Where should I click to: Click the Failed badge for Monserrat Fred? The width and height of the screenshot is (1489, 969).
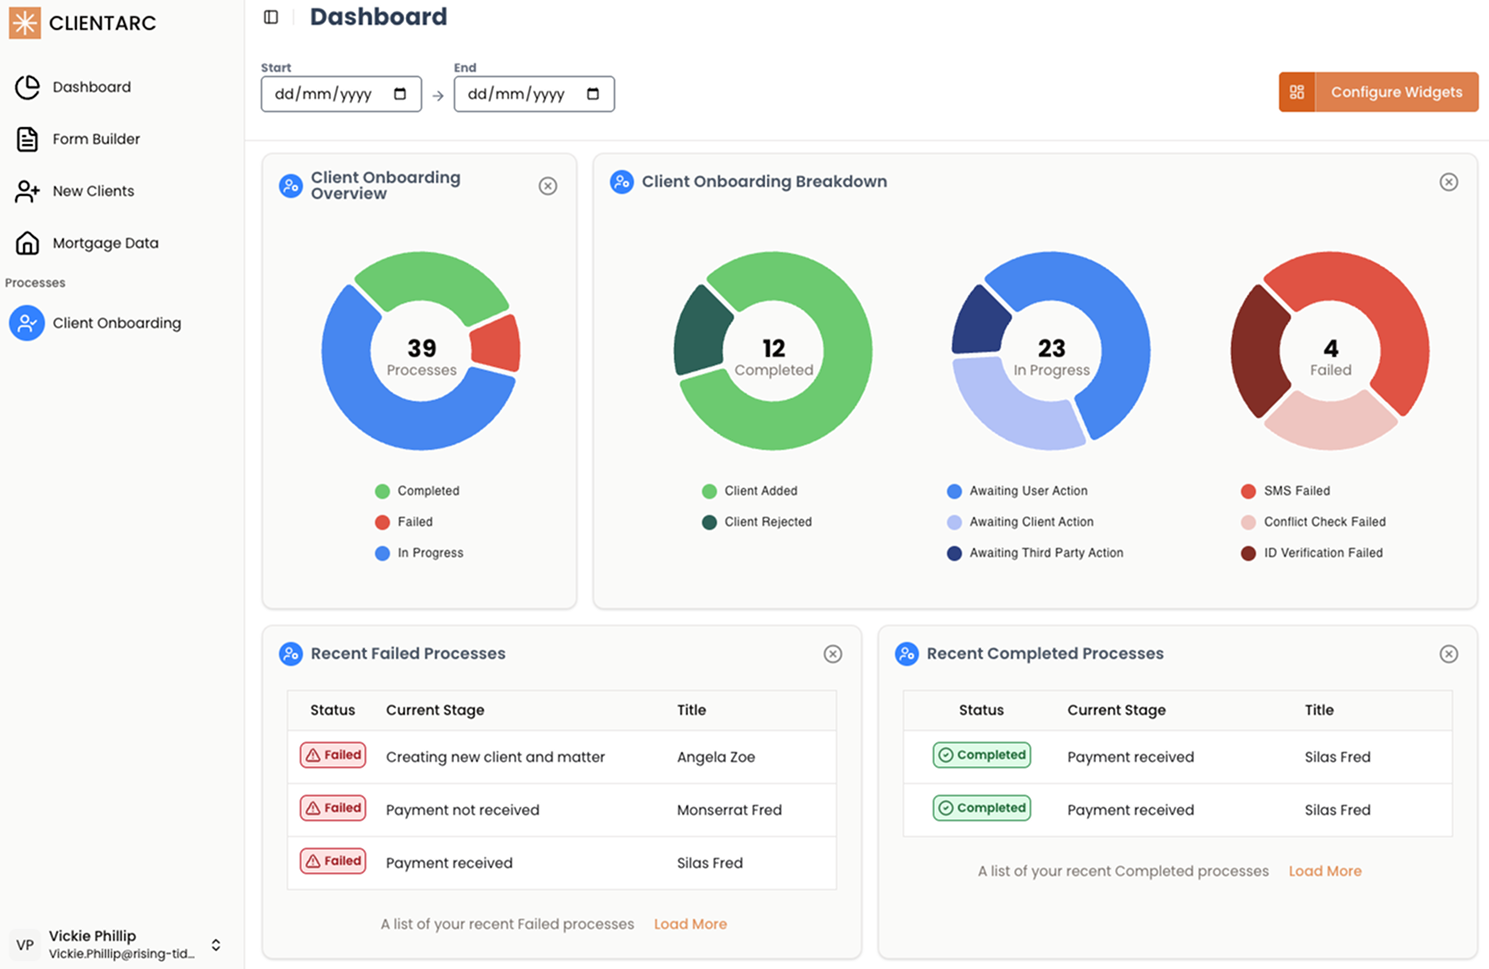[x=333, y=808]
